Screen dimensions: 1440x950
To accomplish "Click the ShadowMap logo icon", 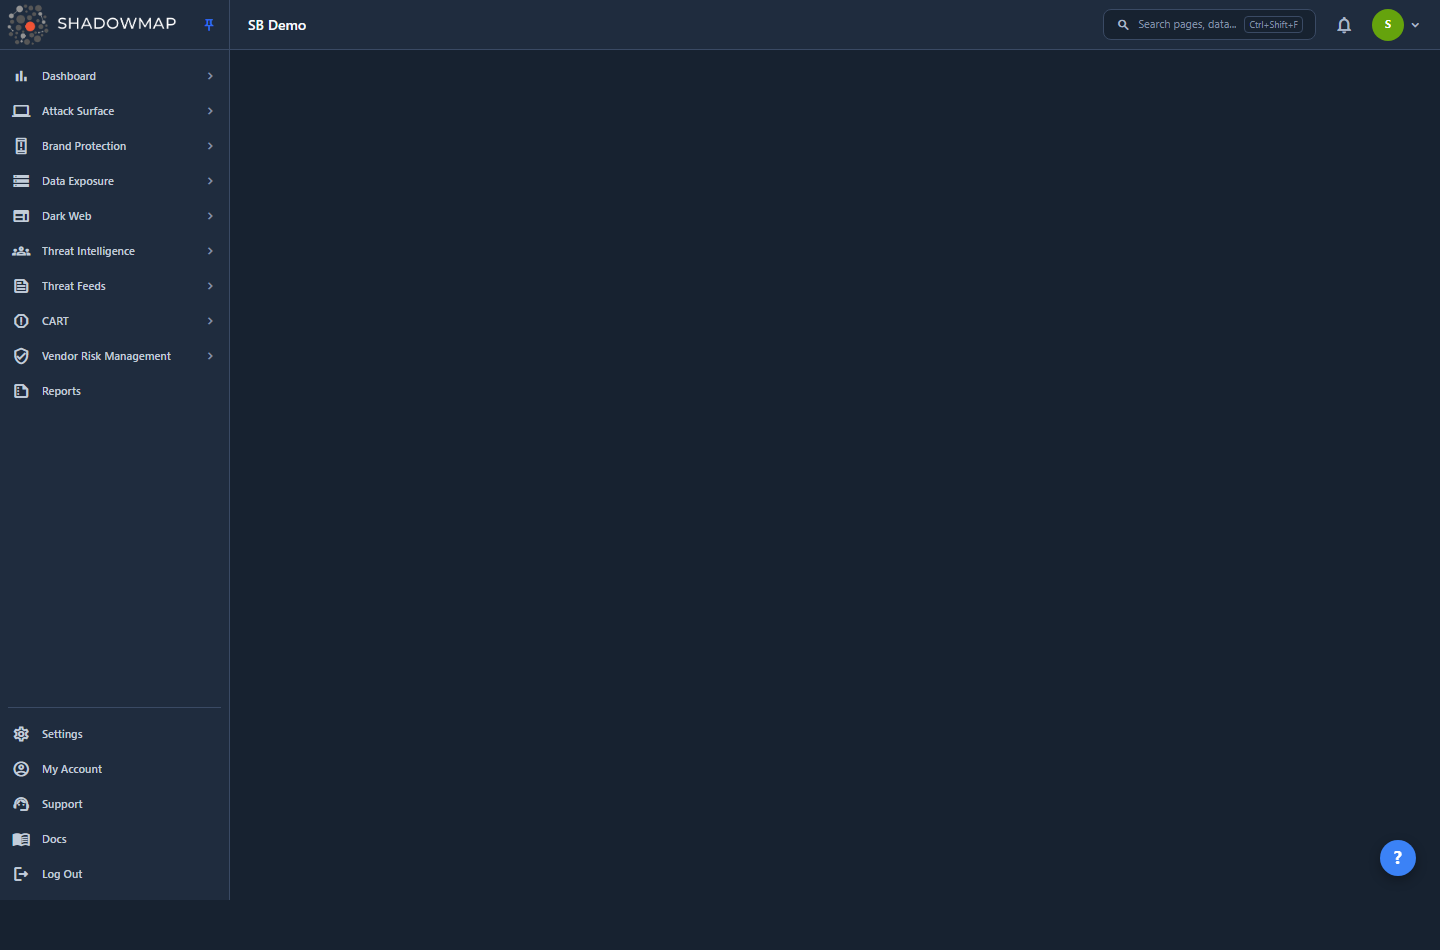I will tap(27, 25).
